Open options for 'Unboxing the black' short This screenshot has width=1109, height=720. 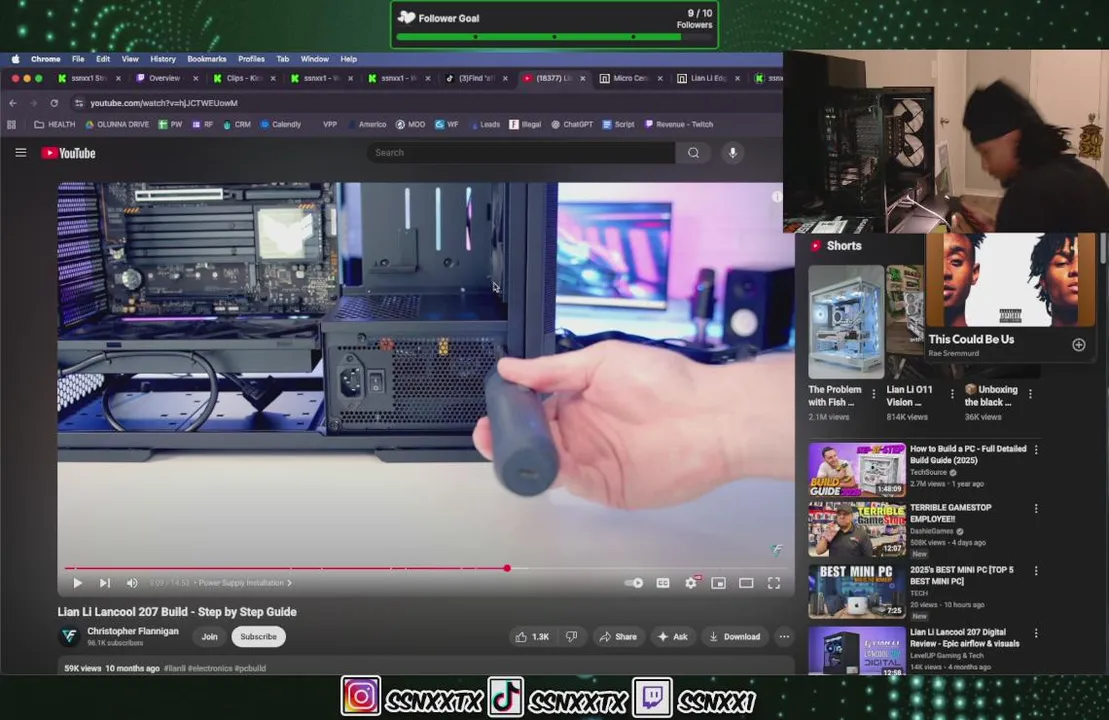point(1030,394)
